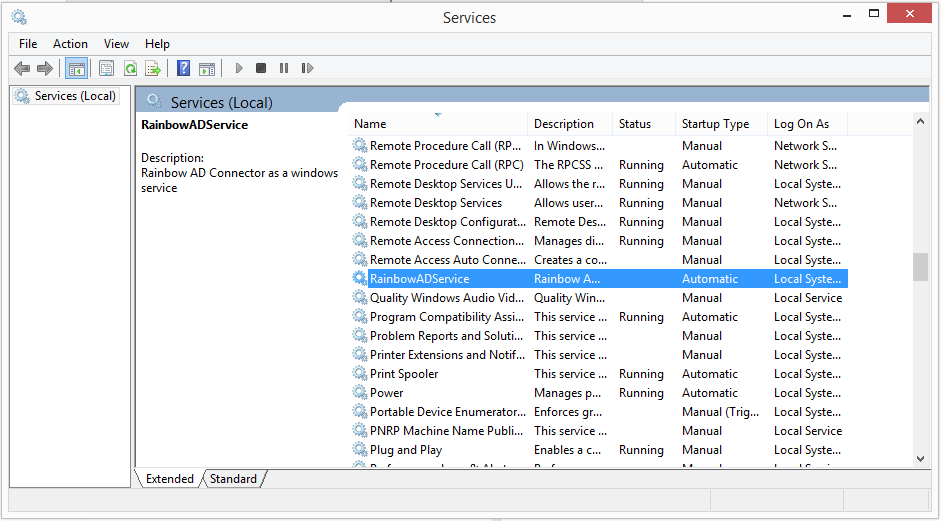Open the View menu
This screenshot has width=941, height=521.
tap(116, 44)
